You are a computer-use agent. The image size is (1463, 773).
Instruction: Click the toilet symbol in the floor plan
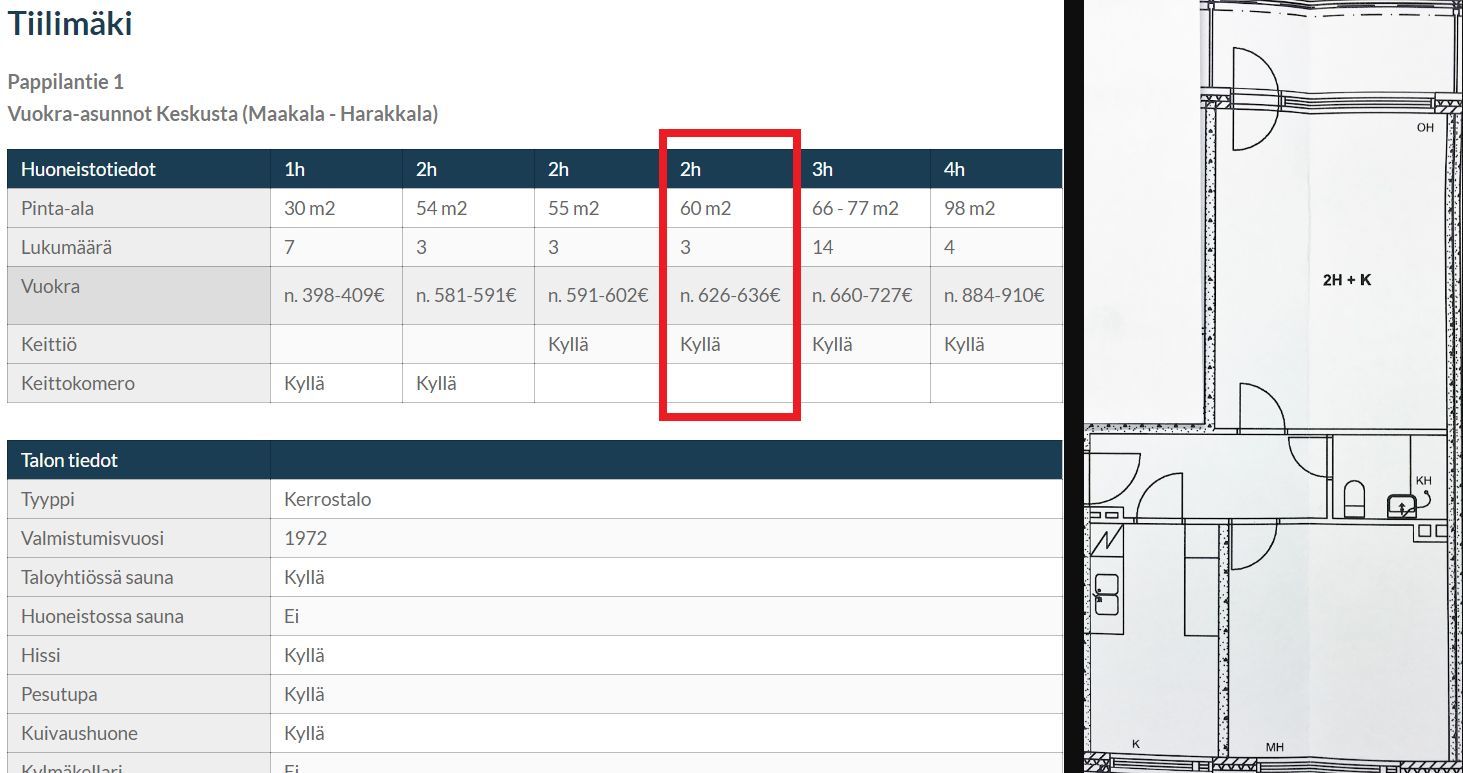[x=1354, y=497]
